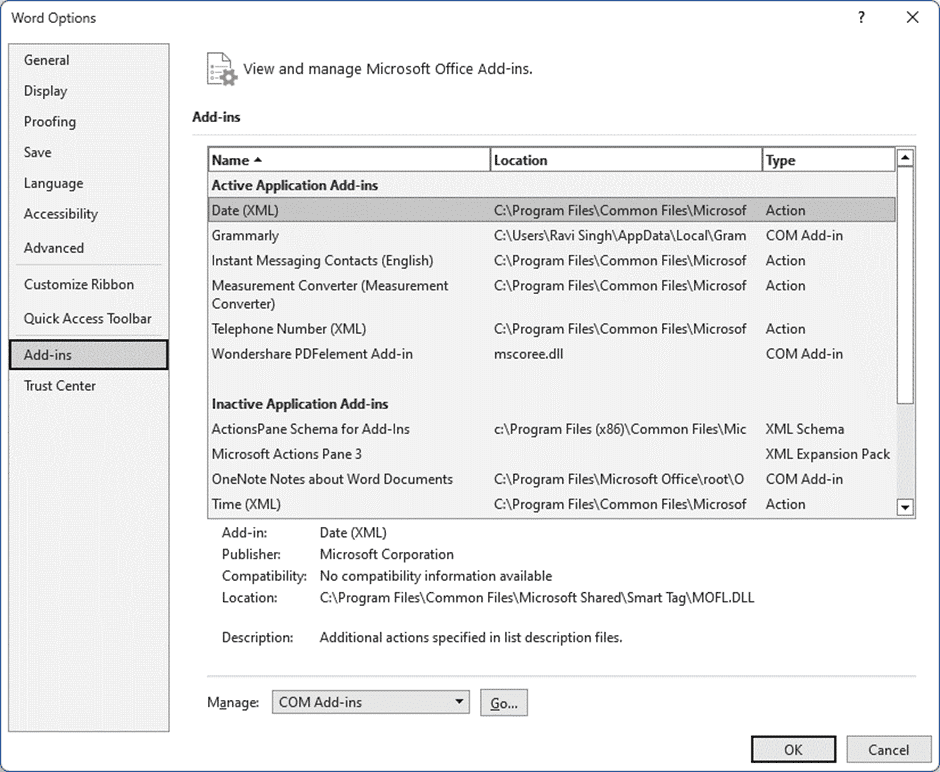The width and height of the screenshot is (940, 772).
Task: Sort by Name column header arrow
Action: tap(258, 160)
